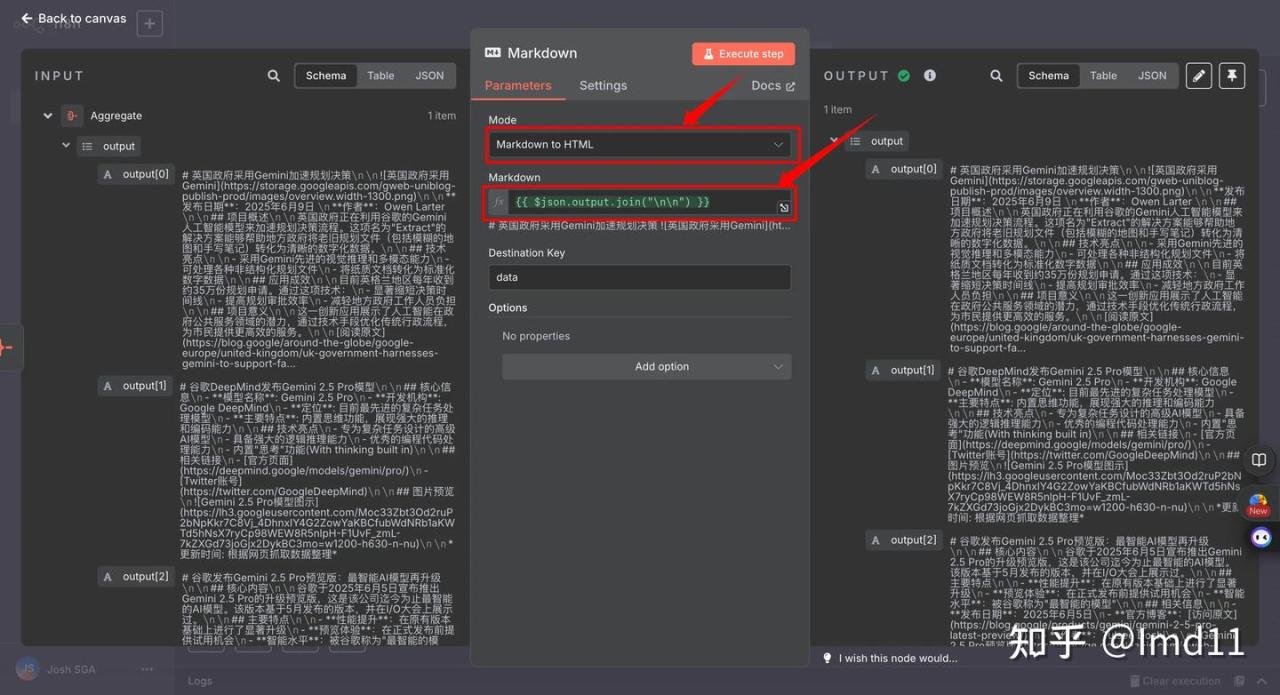Click the Aggregate node icon
This screenshot has height=695, width=1280.
[71, 116]
